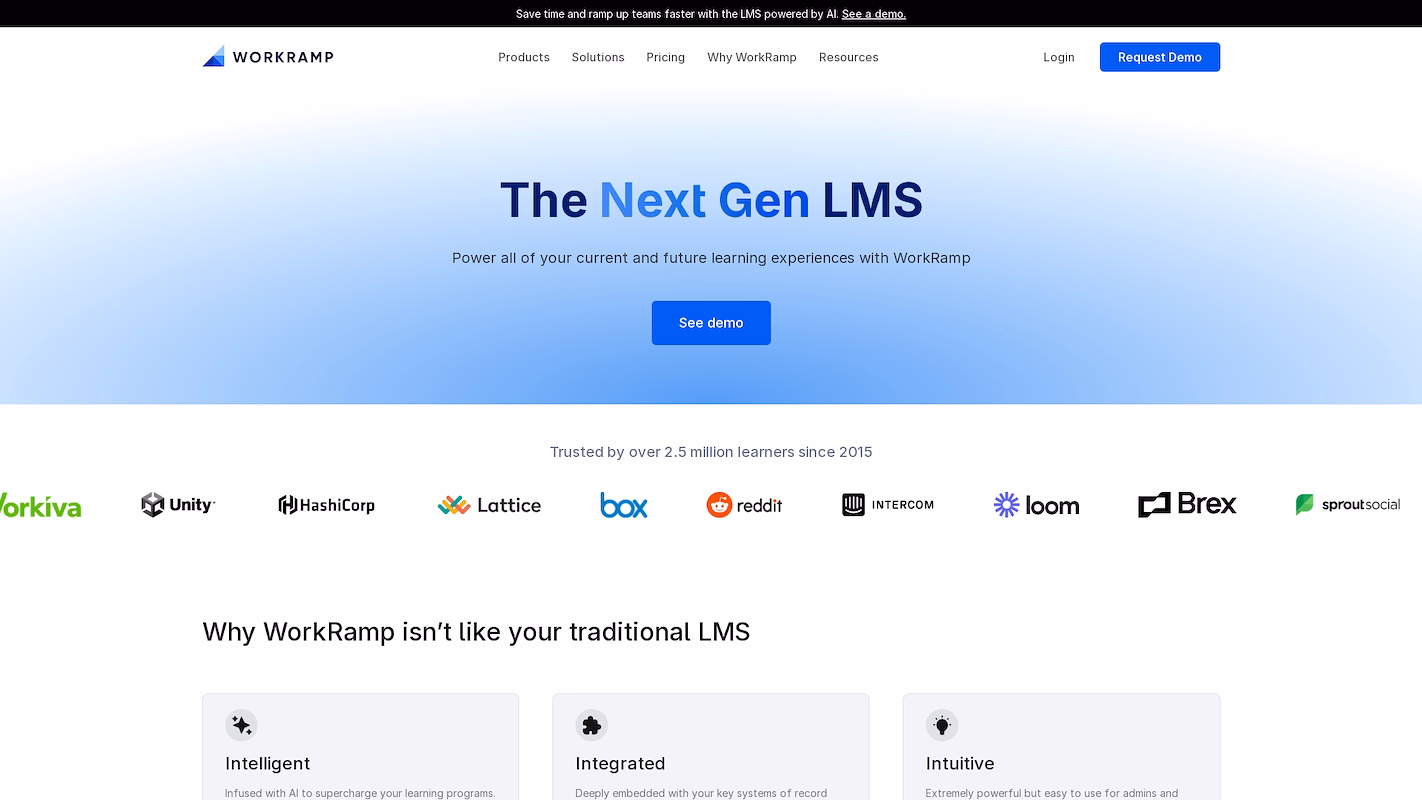This screenshot has width=1422, height=800.
Task: Open the Why WorkRamp menu item
Action: pyautogui.click(x=752, y=57)
